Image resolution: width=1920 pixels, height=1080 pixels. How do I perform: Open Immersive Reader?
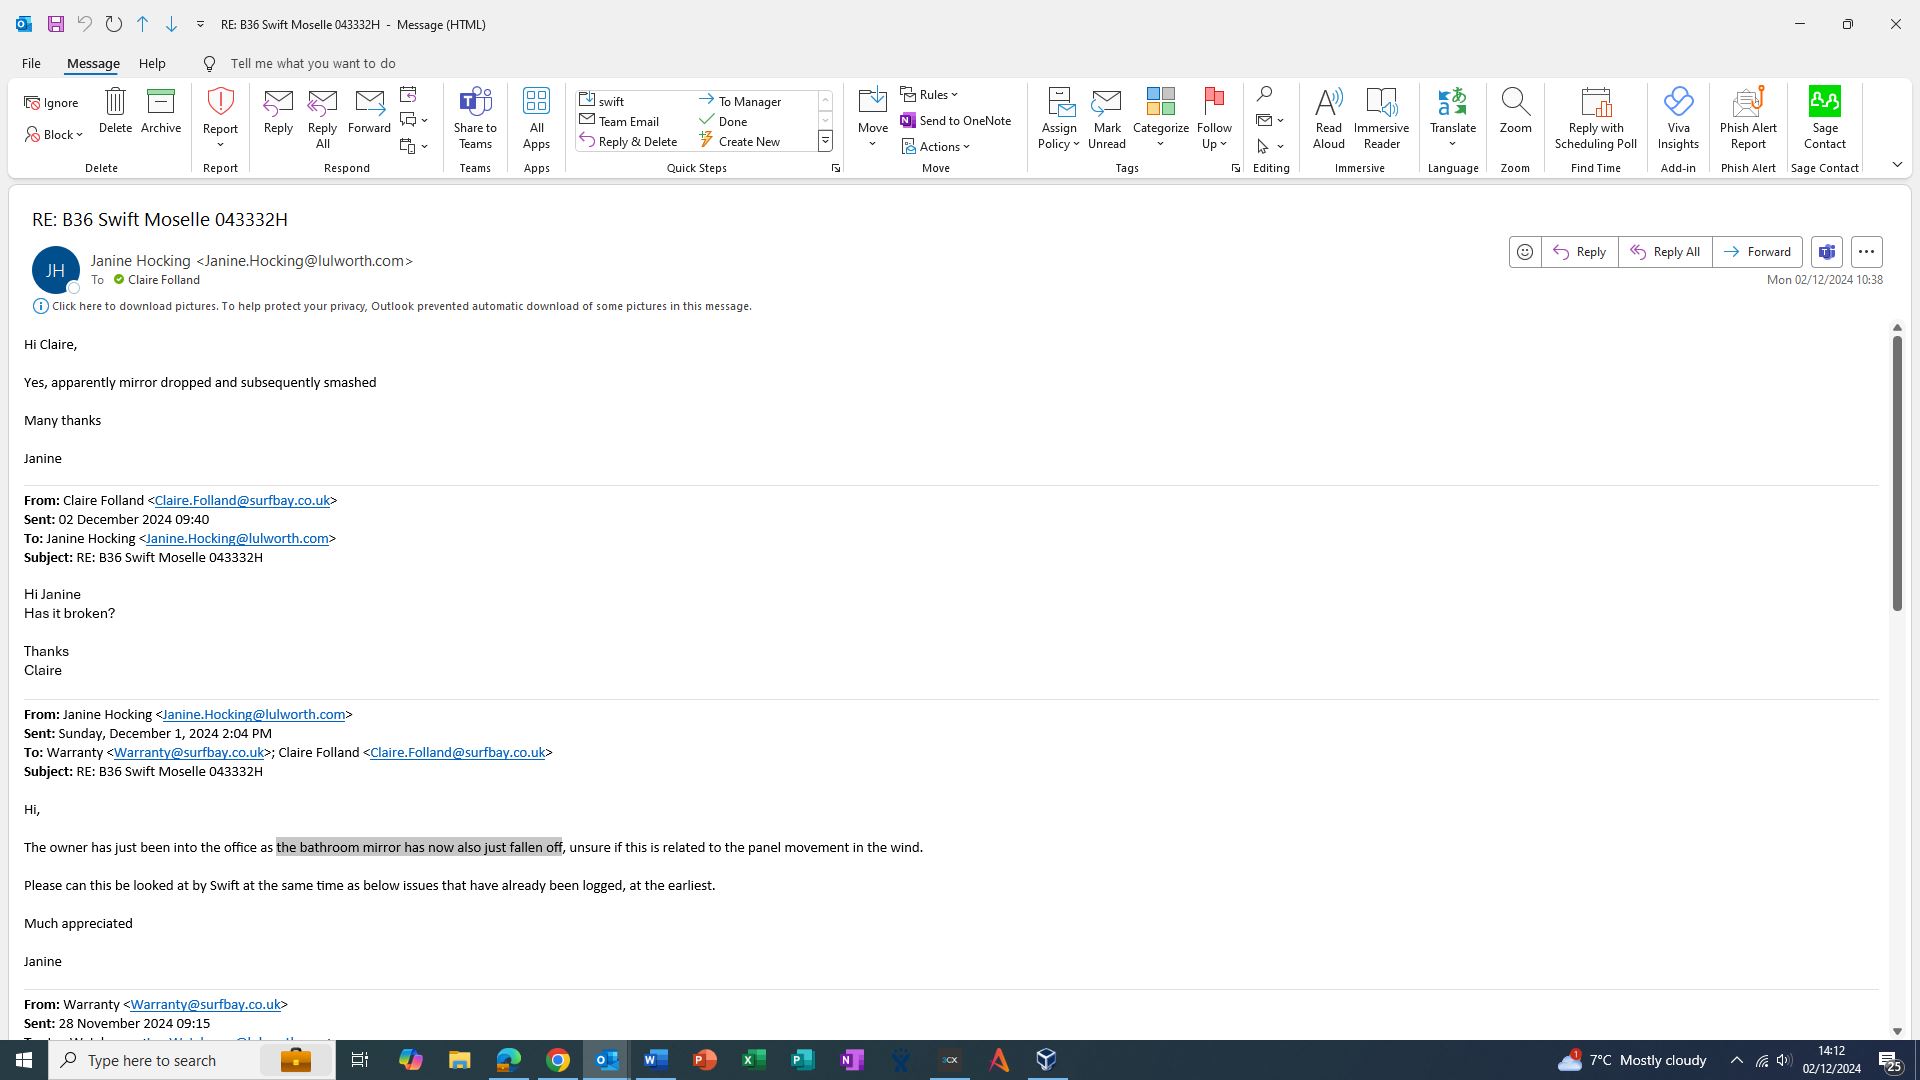pos(1381,117)
